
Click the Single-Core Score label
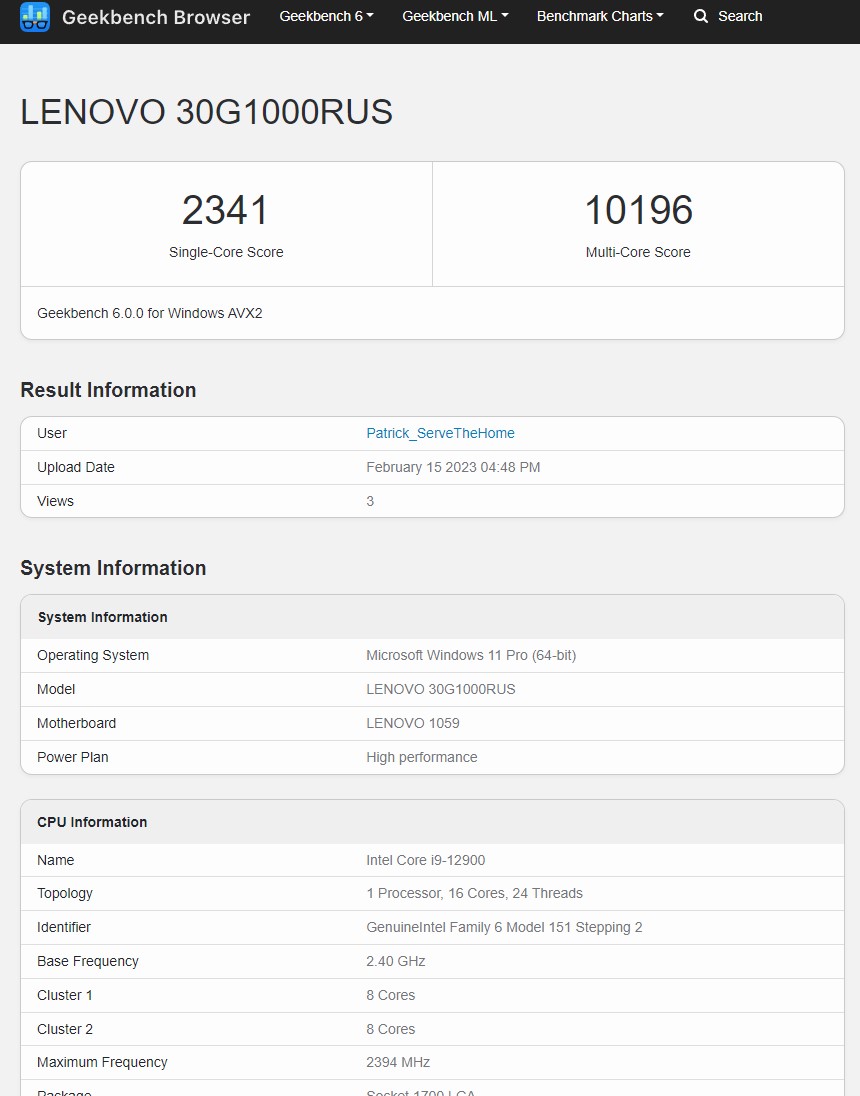point(226,252)
